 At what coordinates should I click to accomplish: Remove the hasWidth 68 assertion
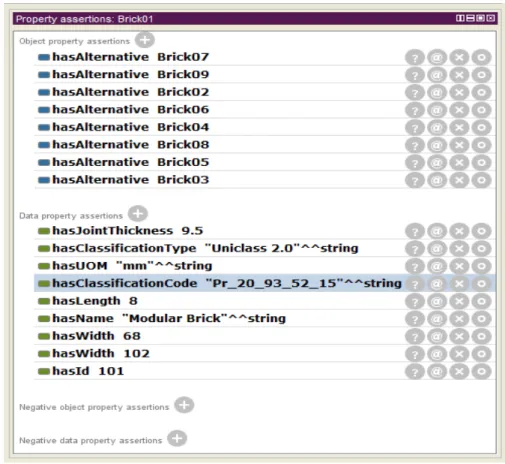tap(459, 336)
